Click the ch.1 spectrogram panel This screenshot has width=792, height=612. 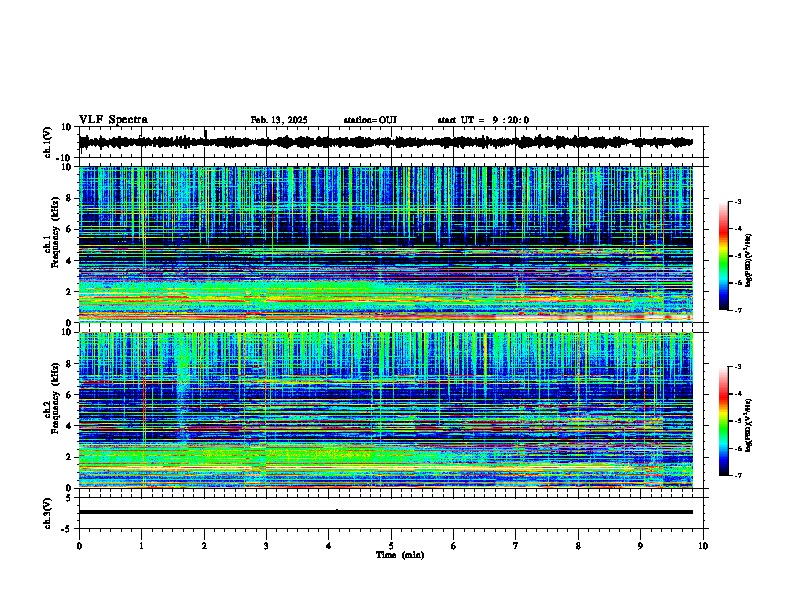(386, 244)
